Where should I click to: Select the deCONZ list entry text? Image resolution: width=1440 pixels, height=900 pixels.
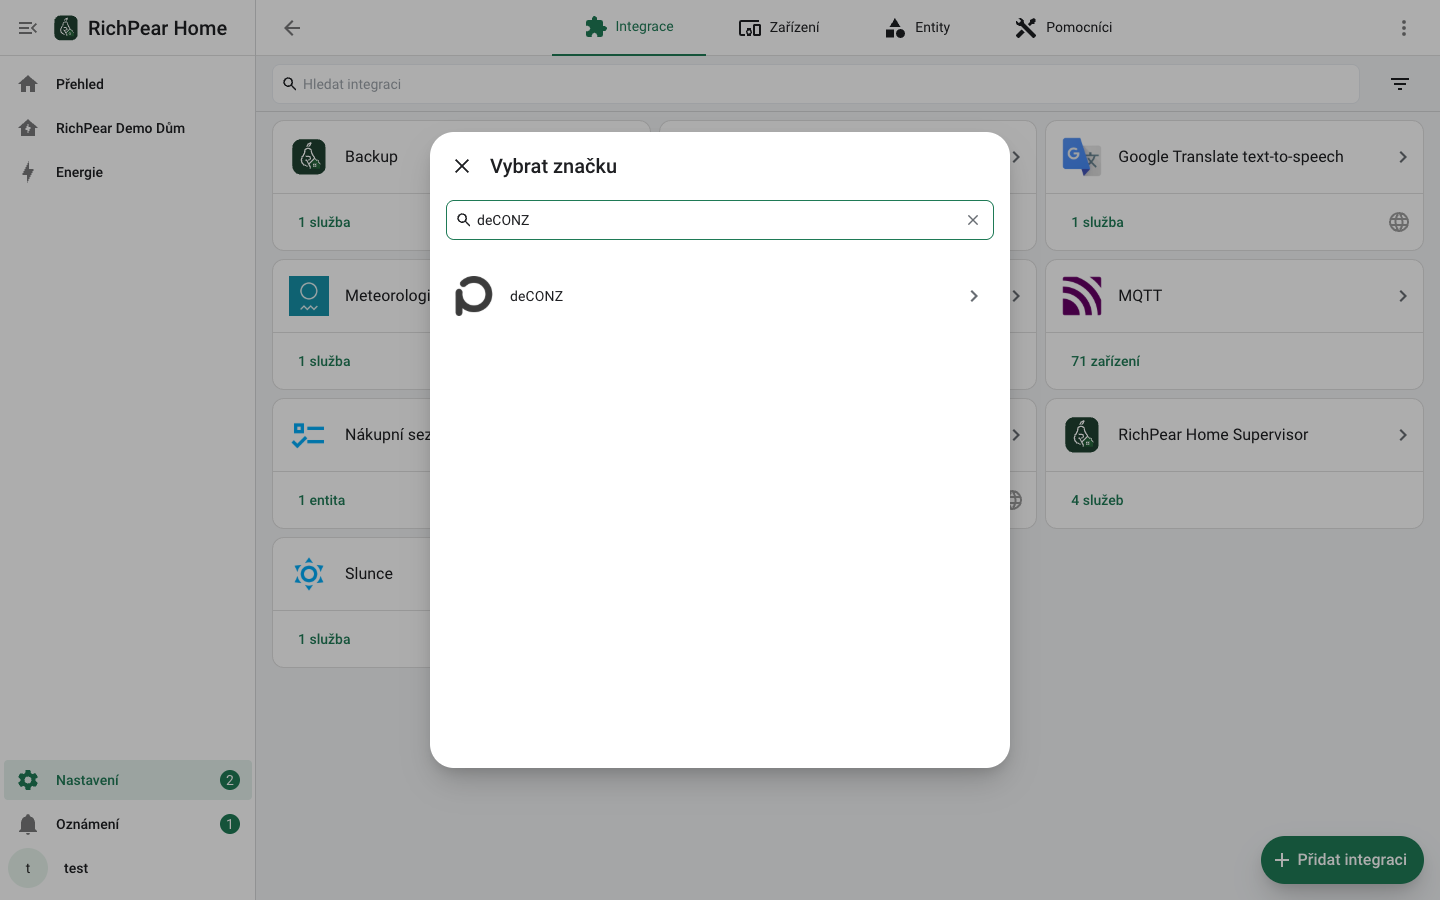click(536, 296)
